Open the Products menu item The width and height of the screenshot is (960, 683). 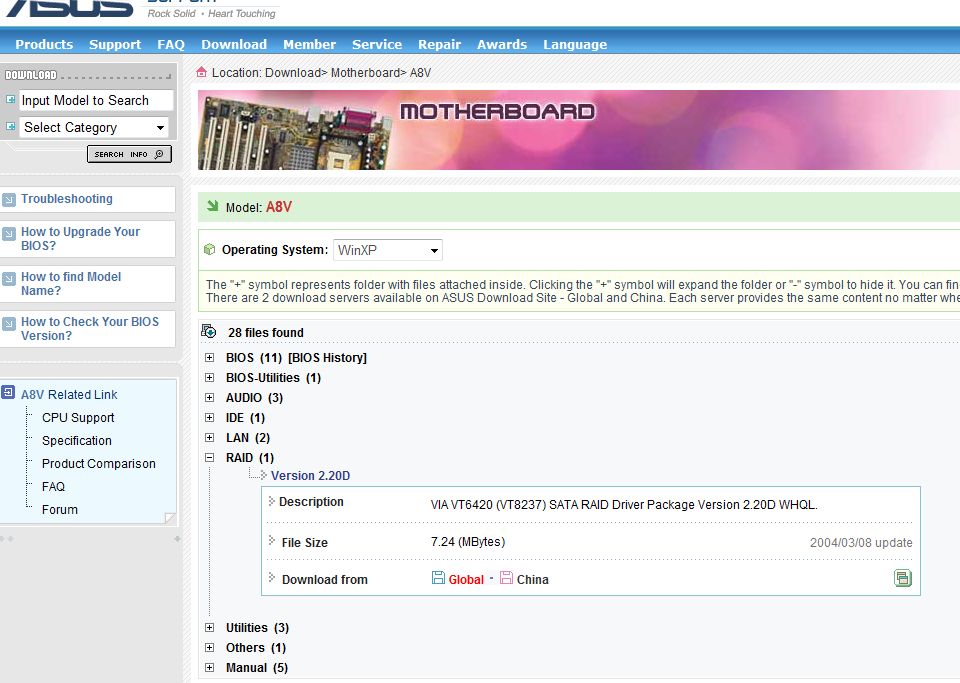pos(44,44)
